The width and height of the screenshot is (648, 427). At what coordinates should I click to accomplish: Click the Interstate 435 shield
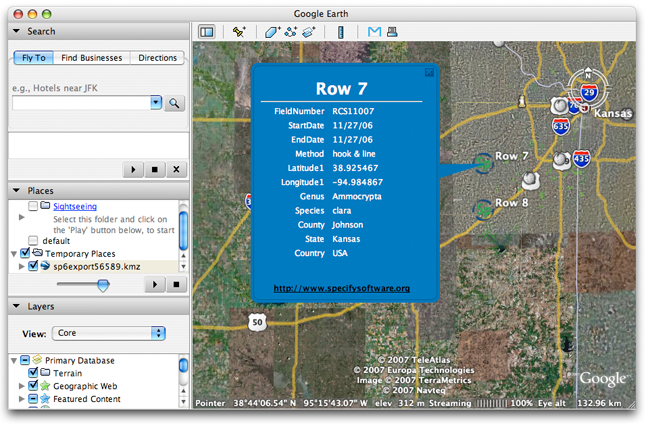(x=581, y=159)
